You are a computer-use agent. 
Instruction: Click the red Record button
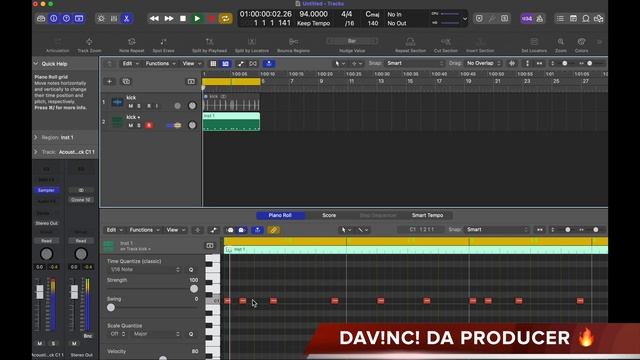(211, 18)
